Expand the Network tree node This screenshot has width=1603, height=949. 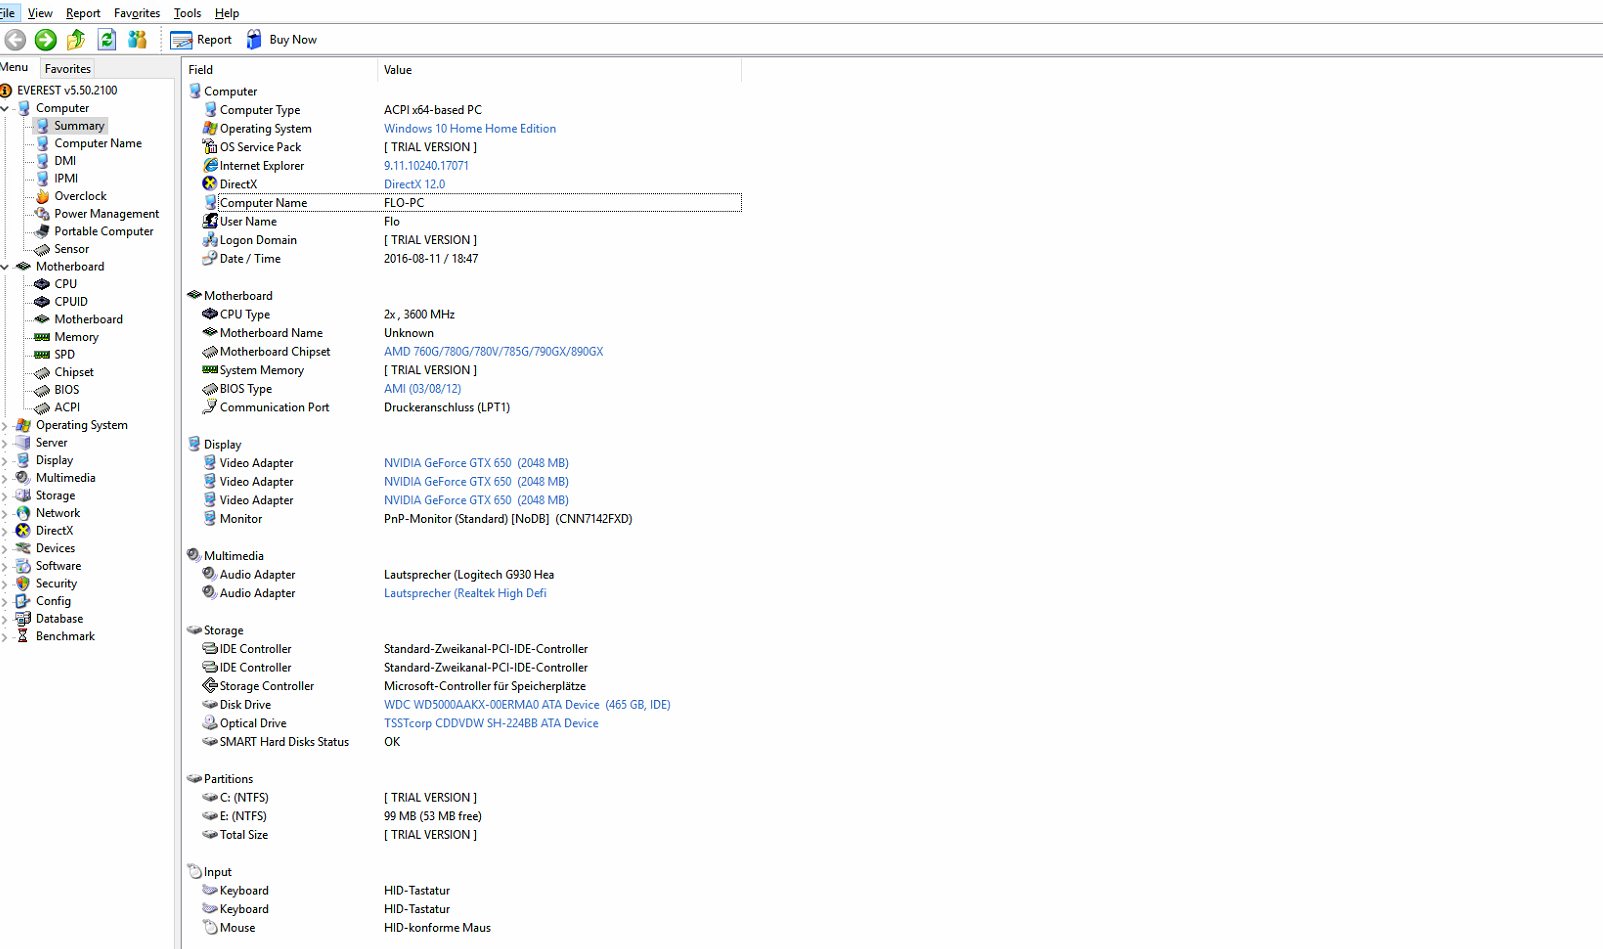(x=5, y=513)
